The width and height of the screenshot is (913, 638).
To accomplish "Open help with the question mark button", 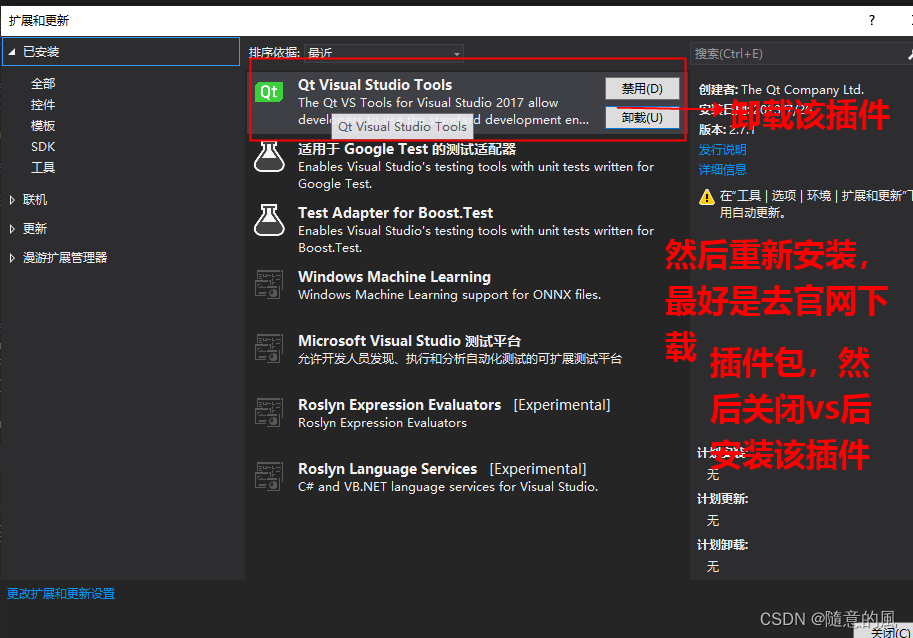I will point(872,20).
